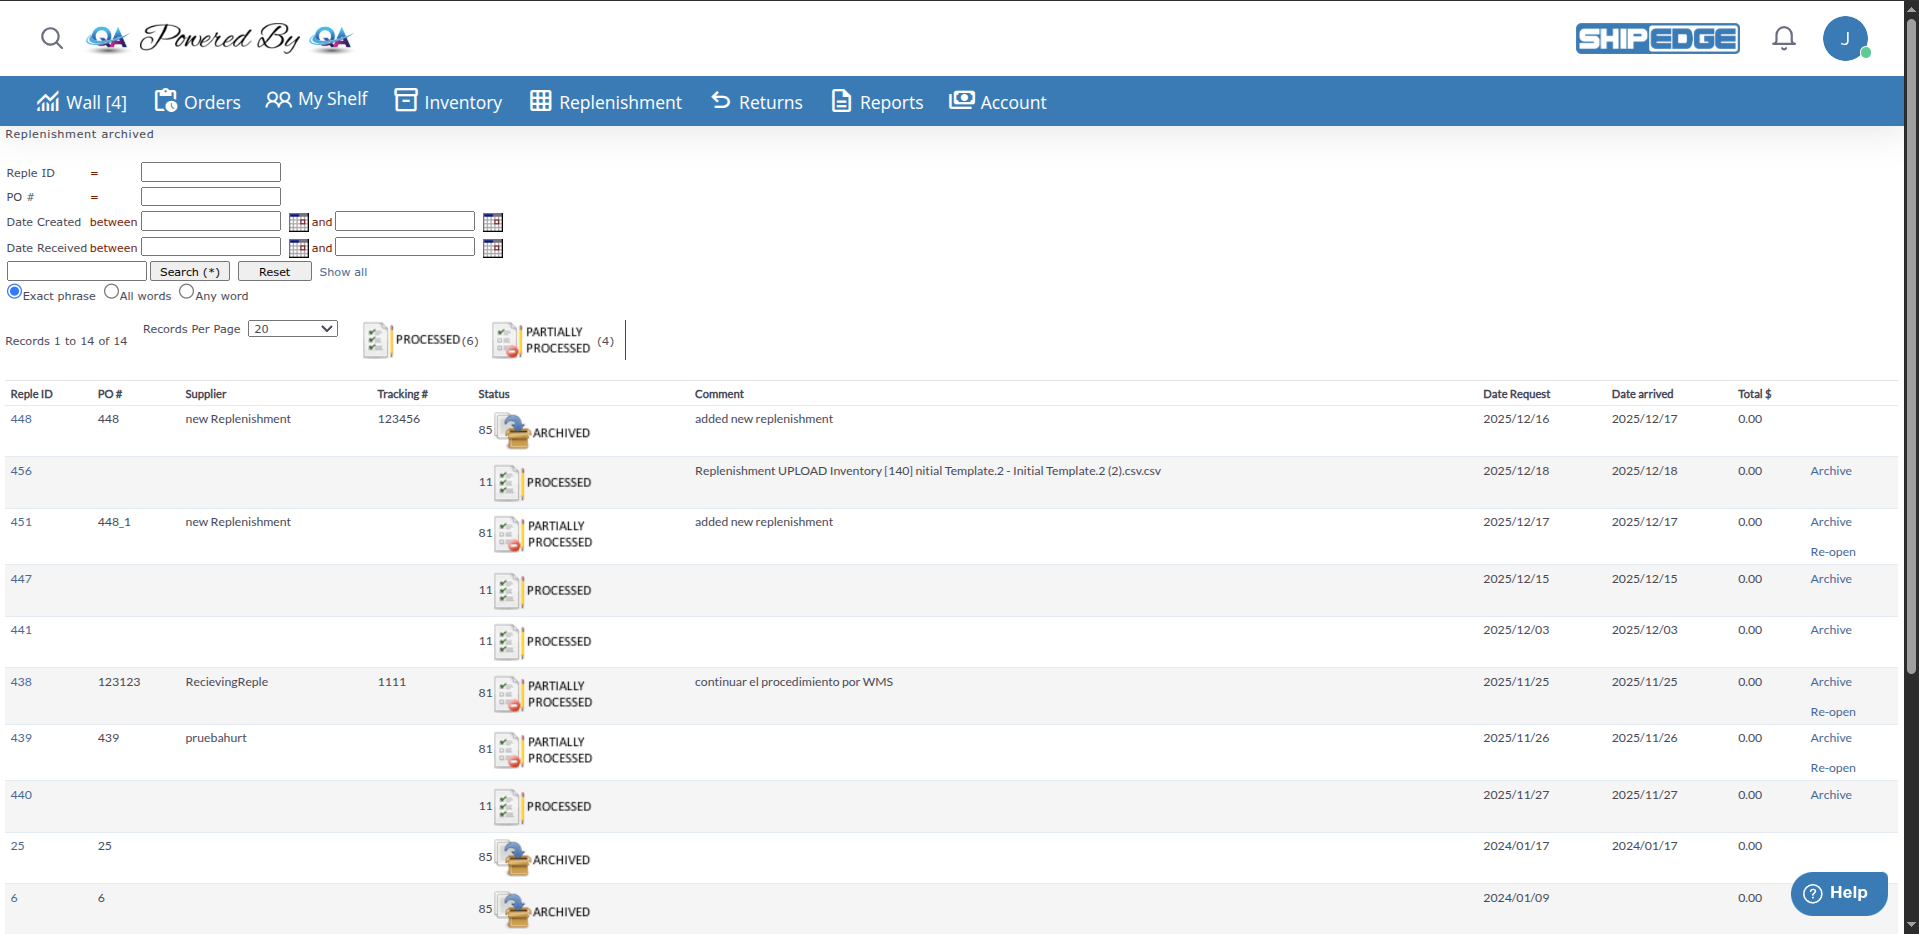Select the Exact phrase radio button
Screen dimensions: 1919x934
(14, 292)
